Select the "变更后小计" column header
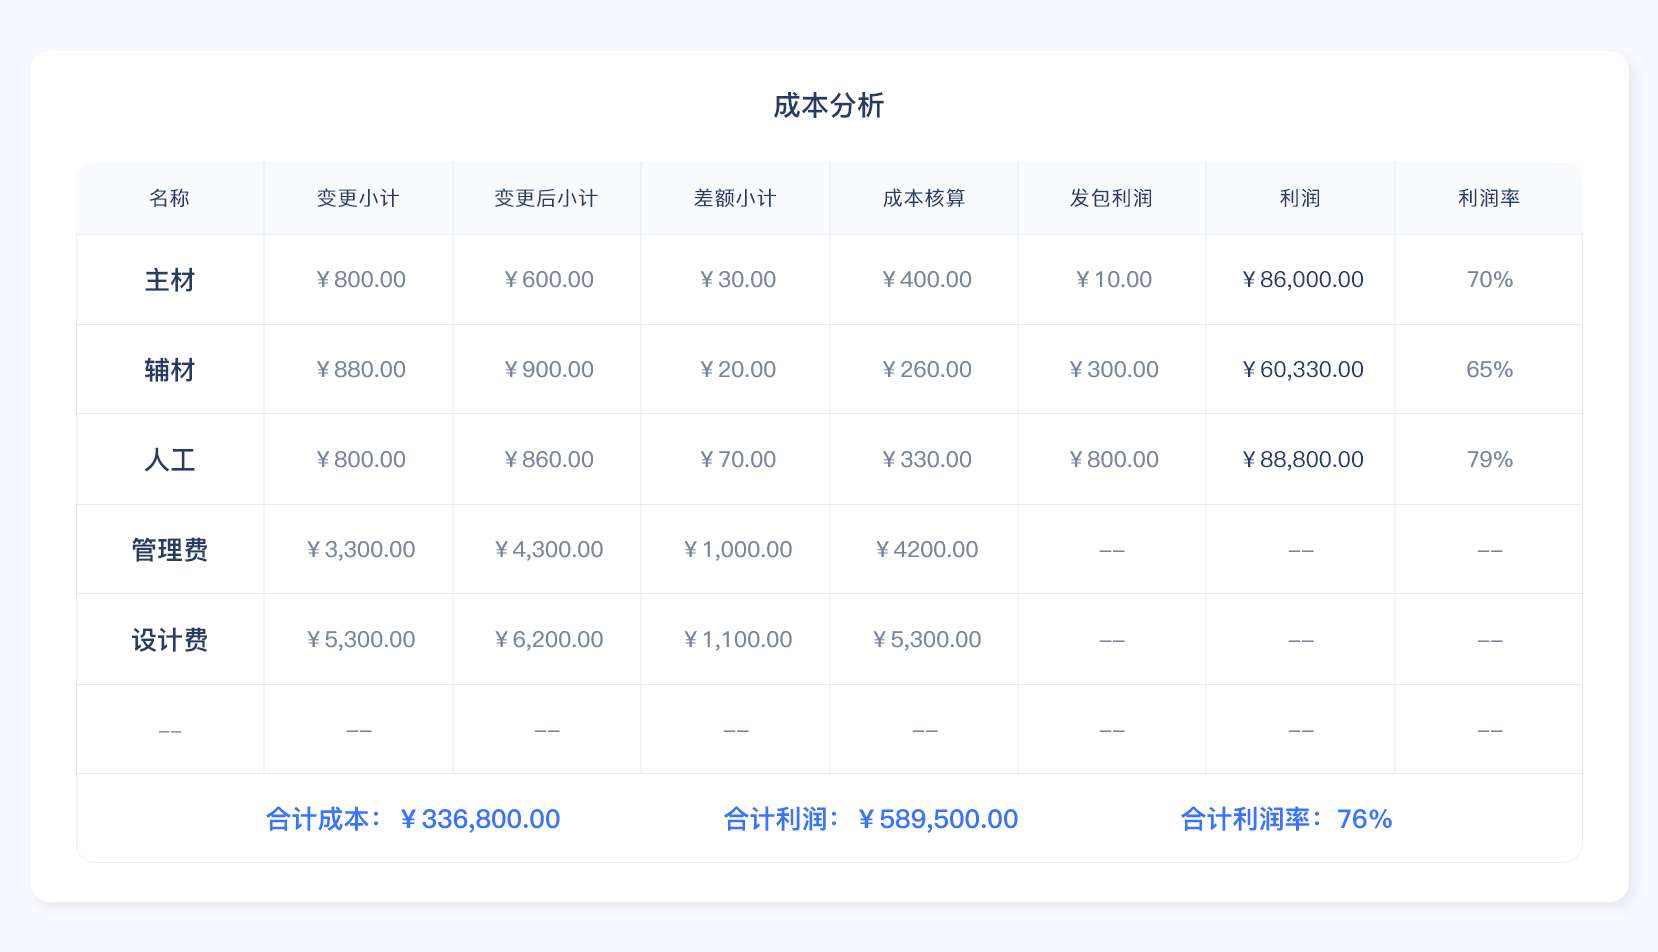This screenshot has height=952, width=1658. coord(546,198)
